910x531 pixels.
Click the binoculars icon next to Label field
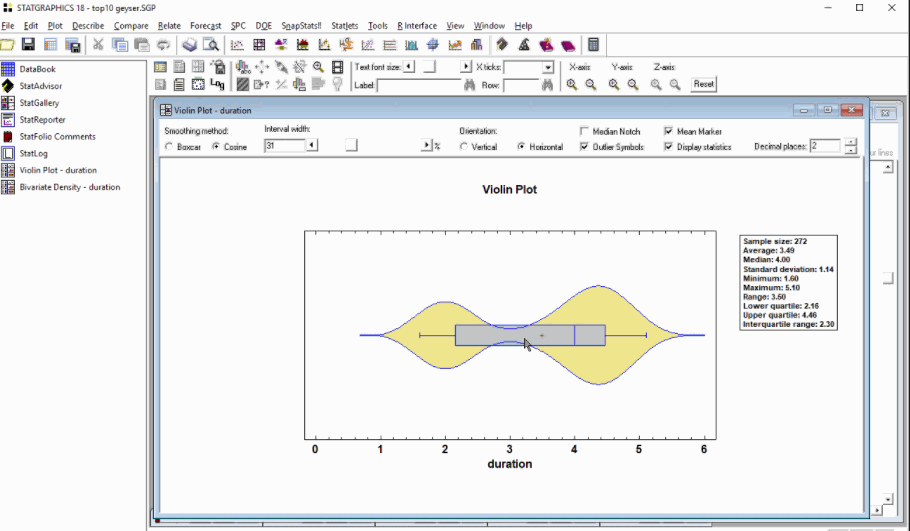[x=469, y=86]
